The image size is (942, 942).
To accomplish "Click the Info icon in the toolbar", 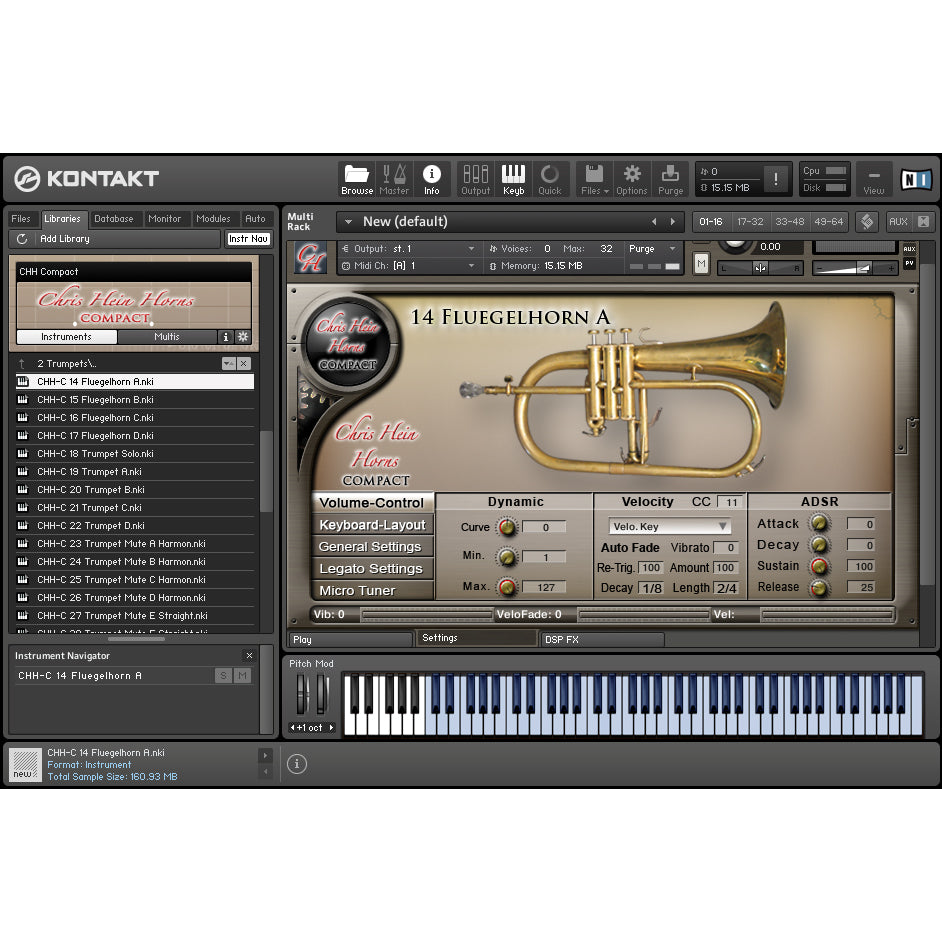I will (x=432, y=178).
